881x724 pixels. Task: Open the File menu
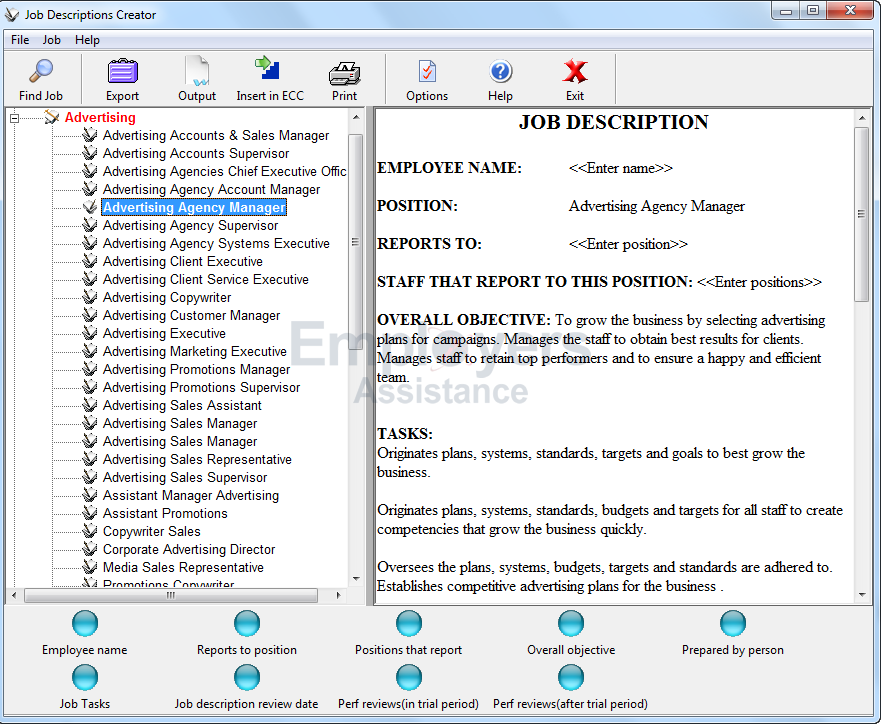coord(20,40)
